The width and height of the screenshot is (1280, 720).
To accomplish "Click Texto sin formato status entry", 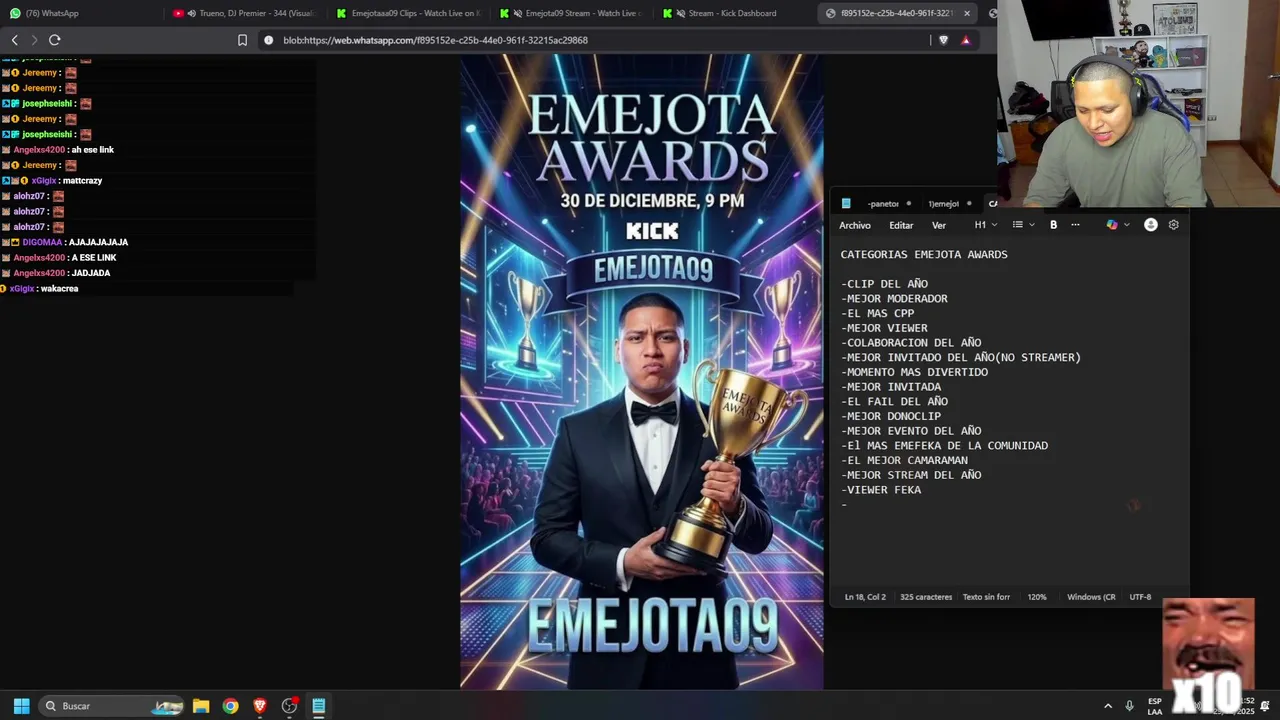I will pyautogui.click(x=986, y=597).
